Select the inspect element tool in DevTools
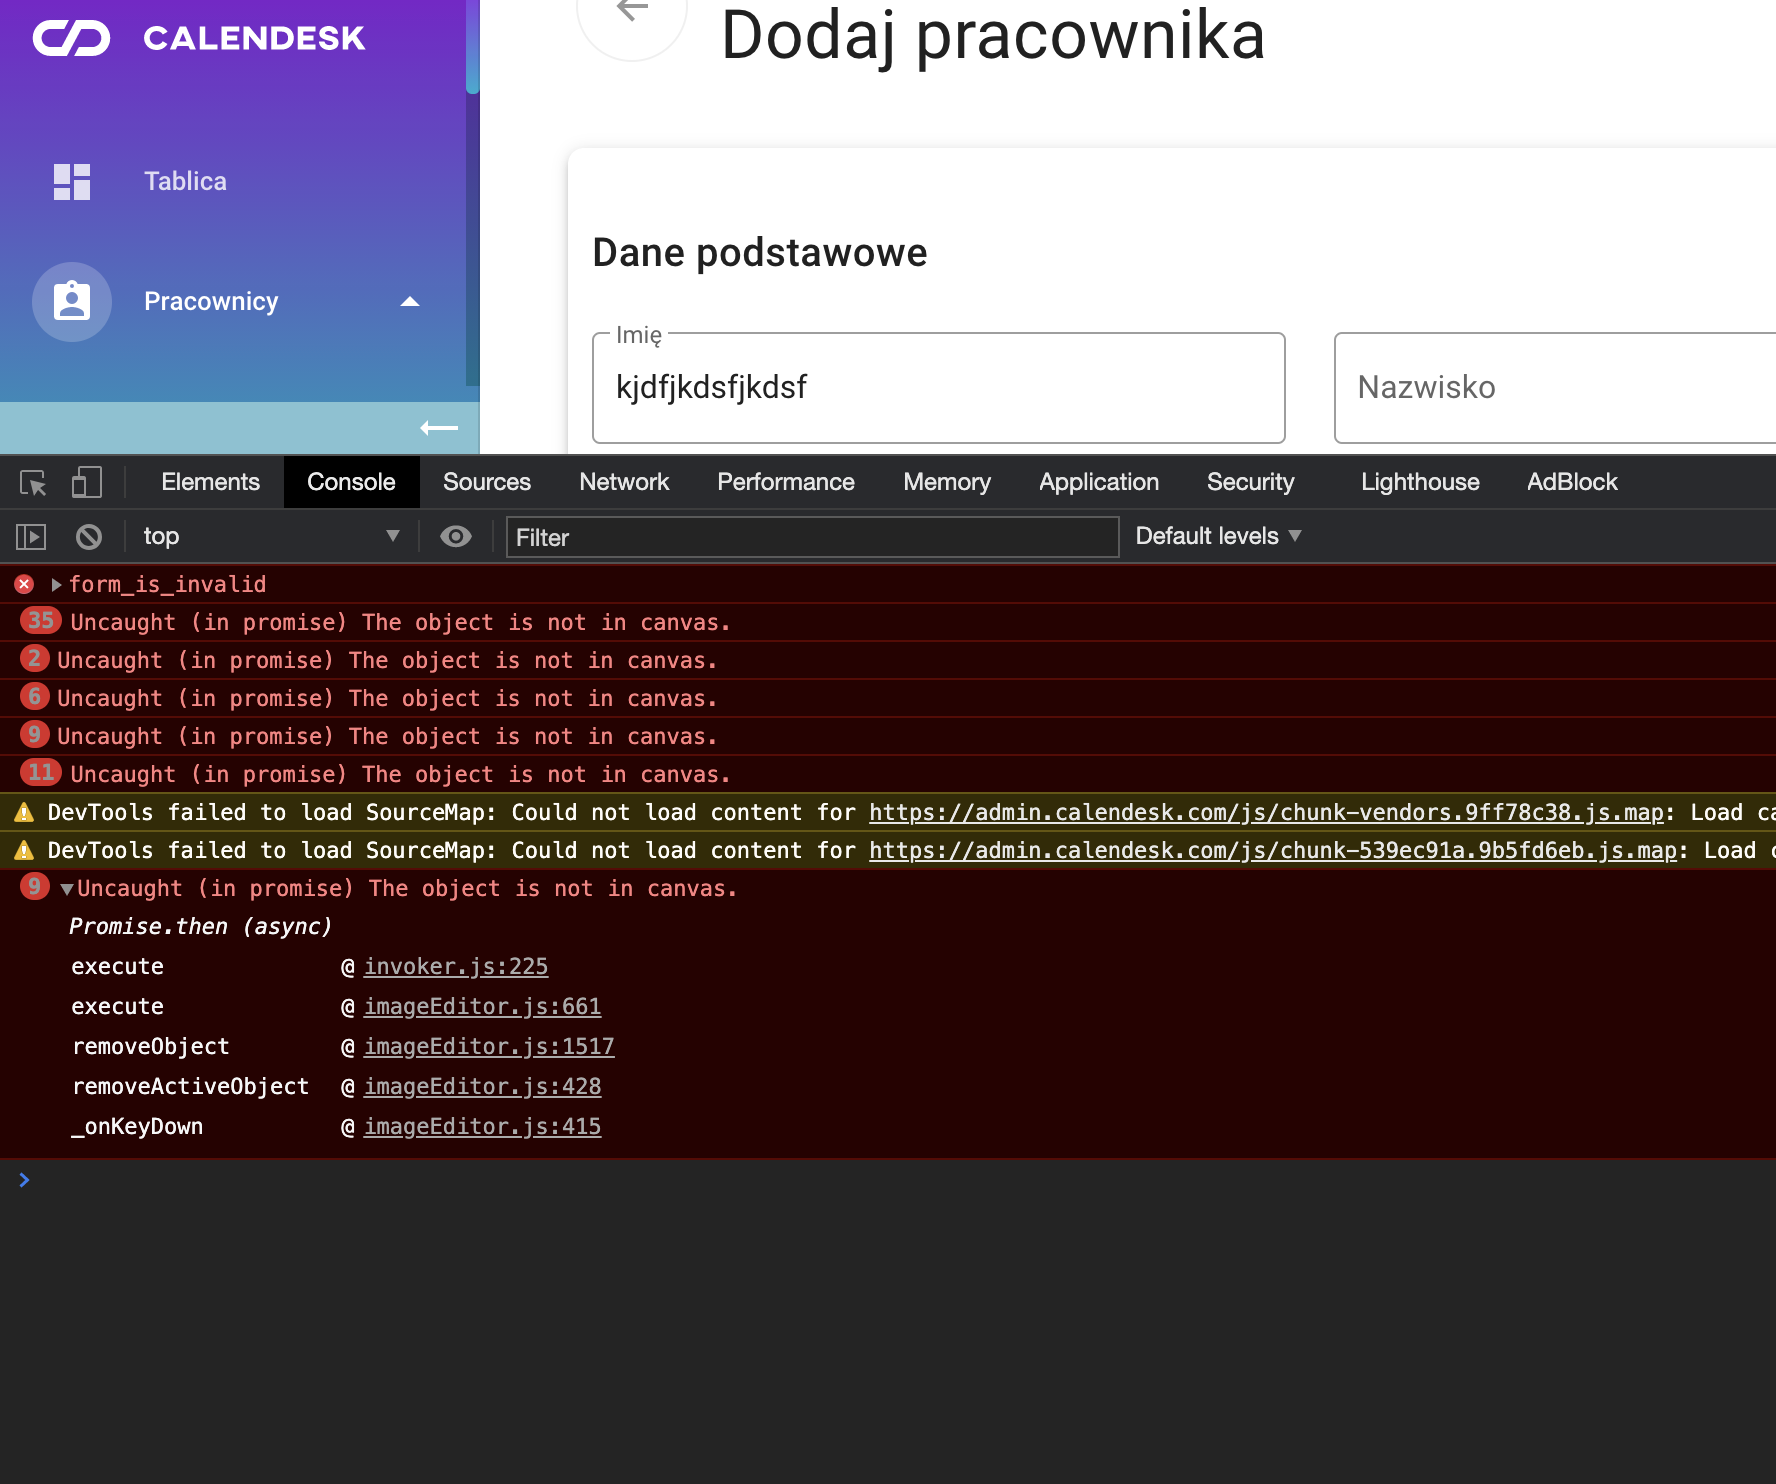 33,482
